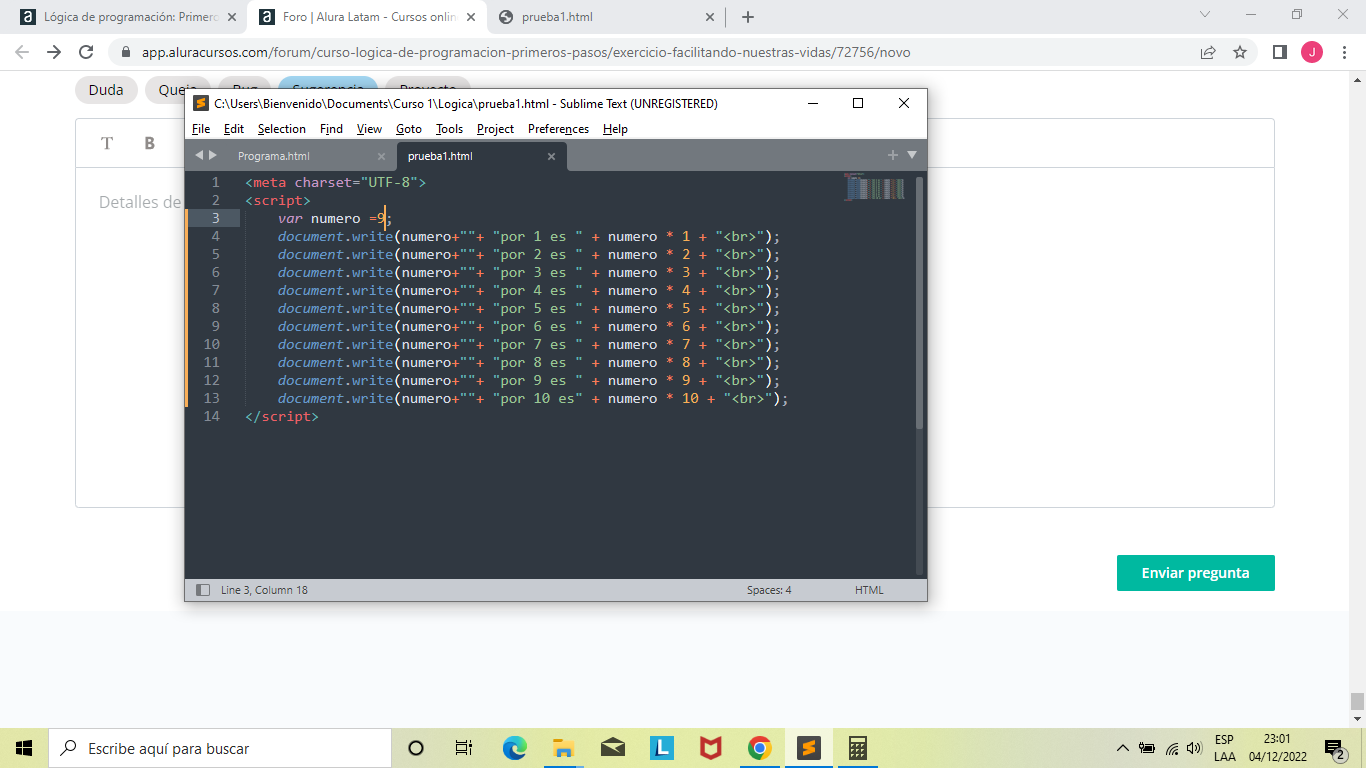The width and height of the screenshot is (1366, 768).
Task: Open the Calculator taskbar icon
Action: coord(857,748)
